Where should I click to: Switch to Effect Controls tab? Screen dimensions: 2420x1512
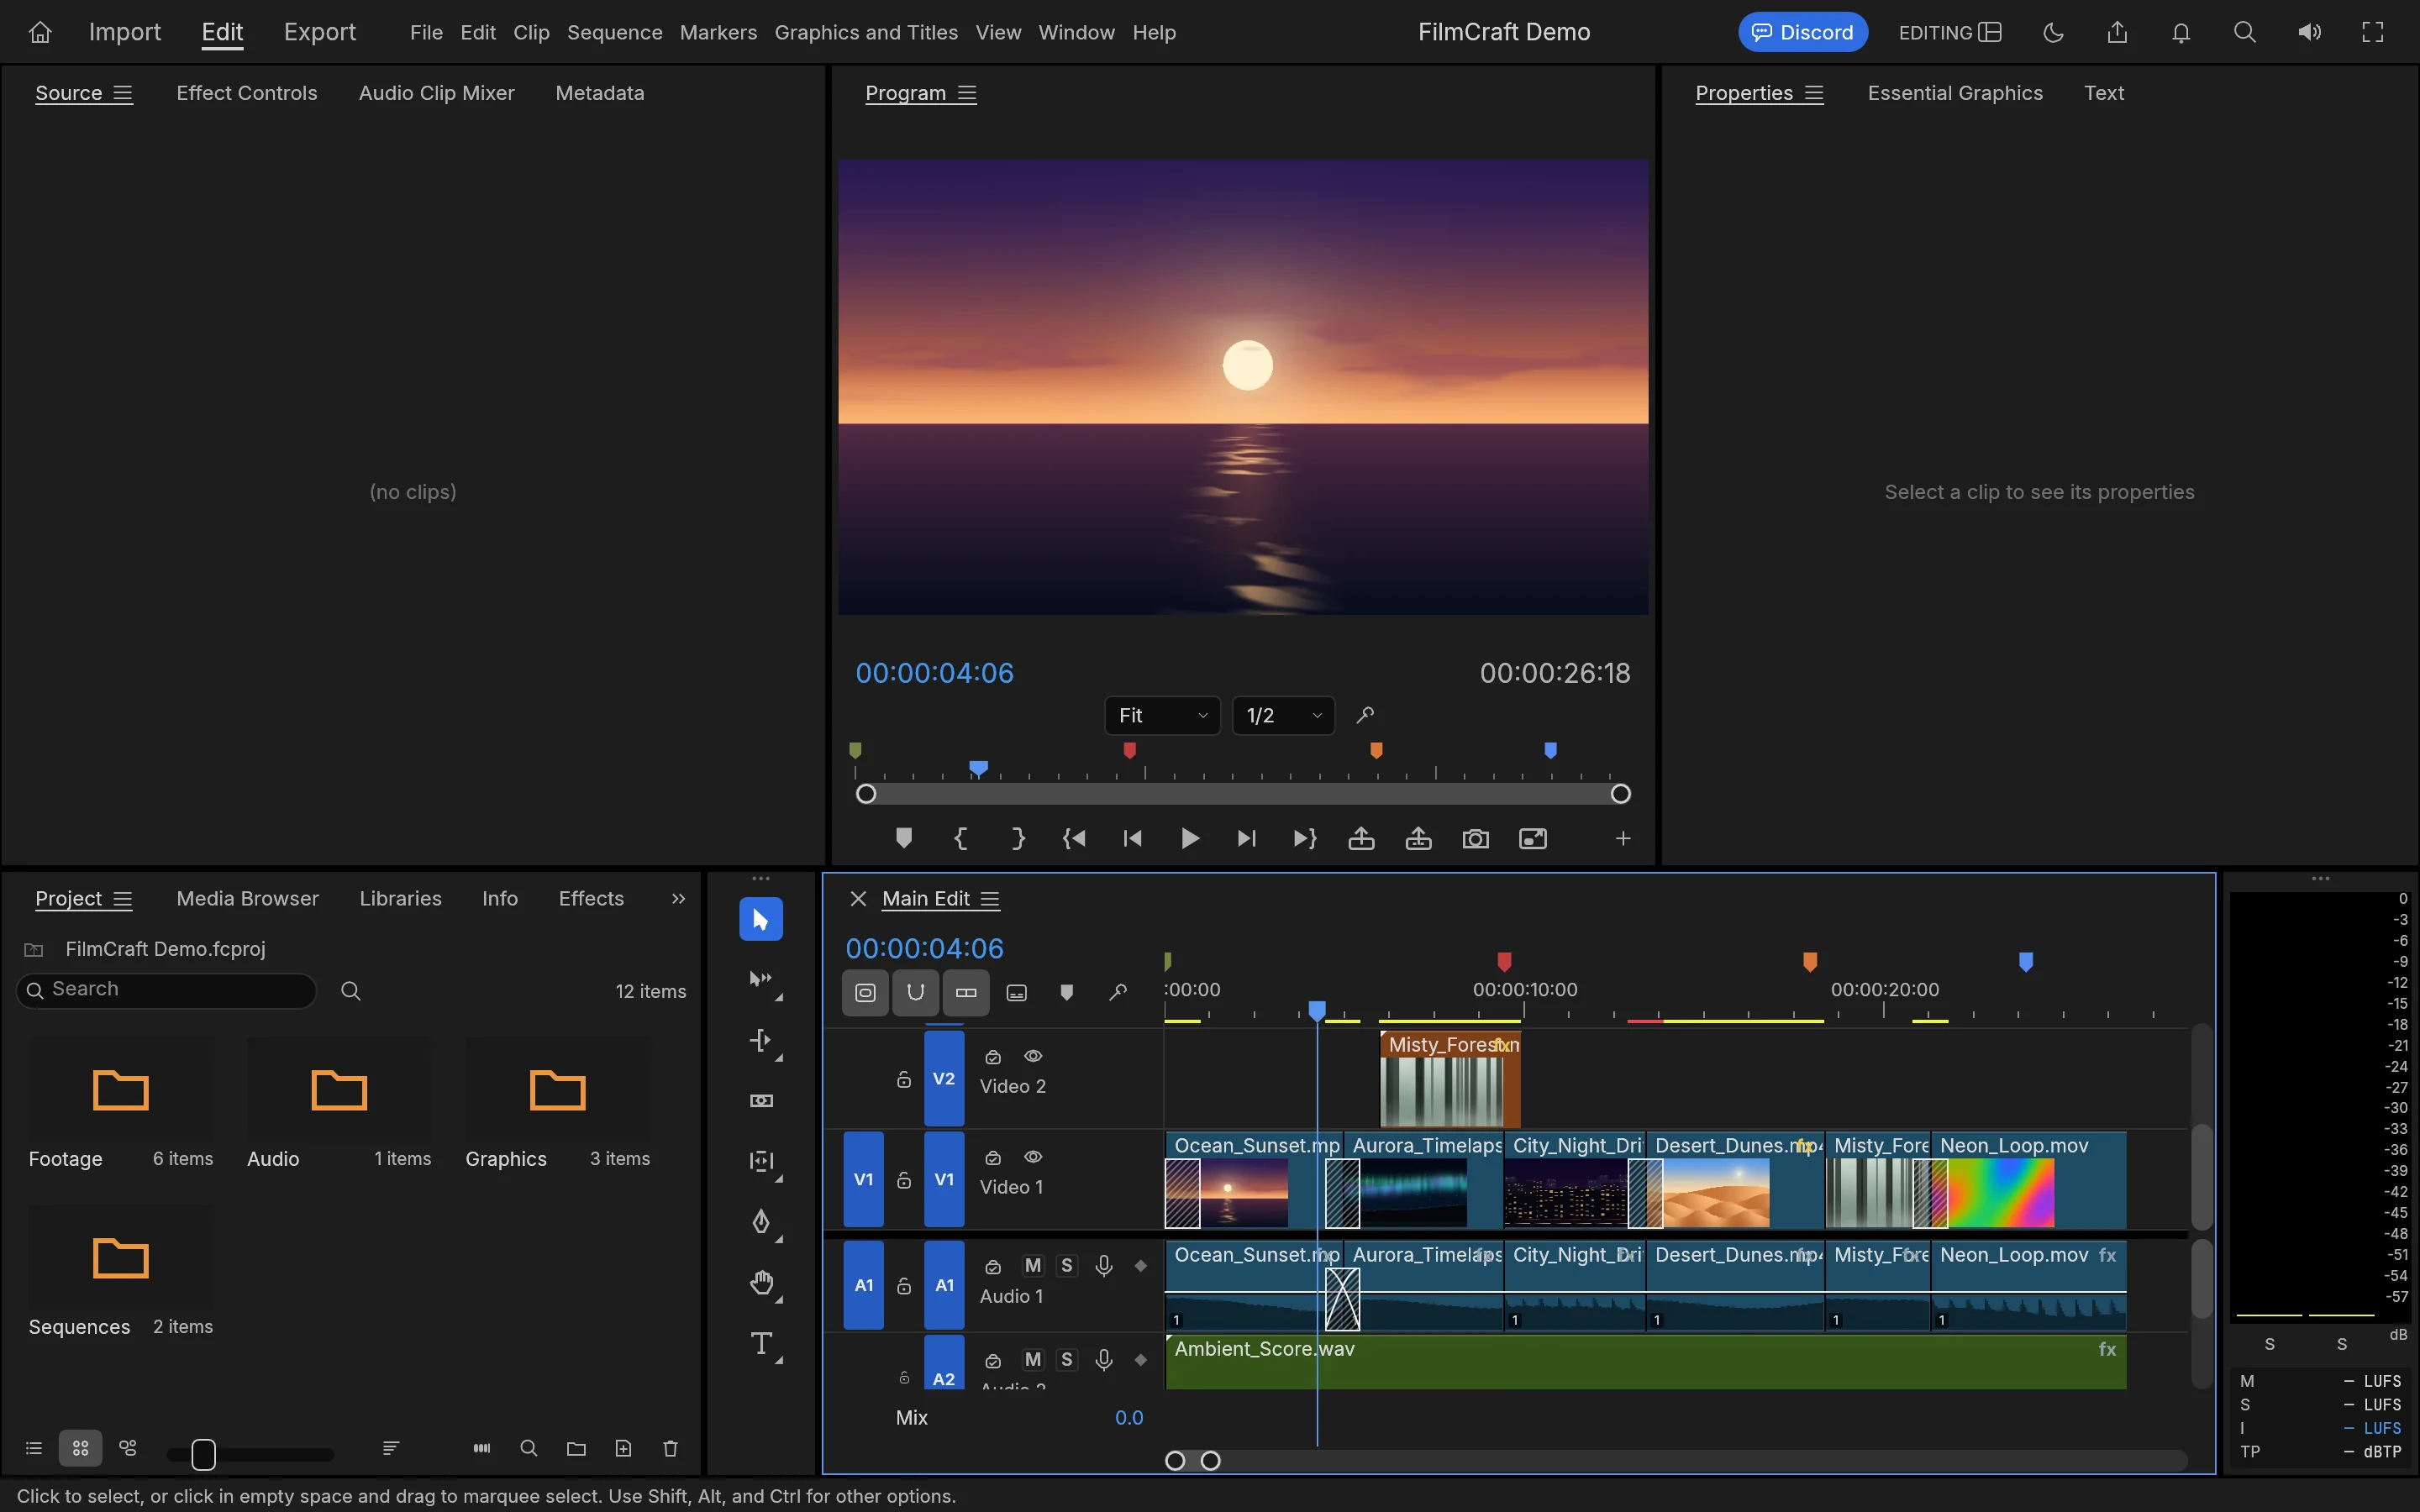coord(246,93)
